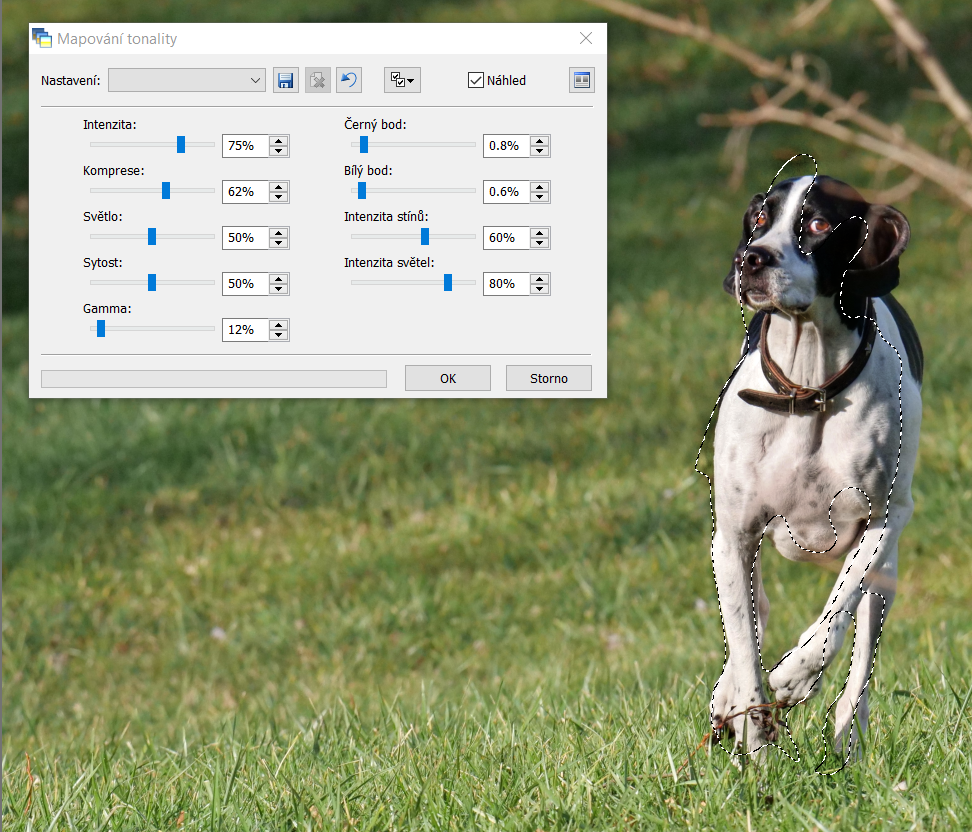Click the Intenzita stínů slider handle

pos(425,236)
